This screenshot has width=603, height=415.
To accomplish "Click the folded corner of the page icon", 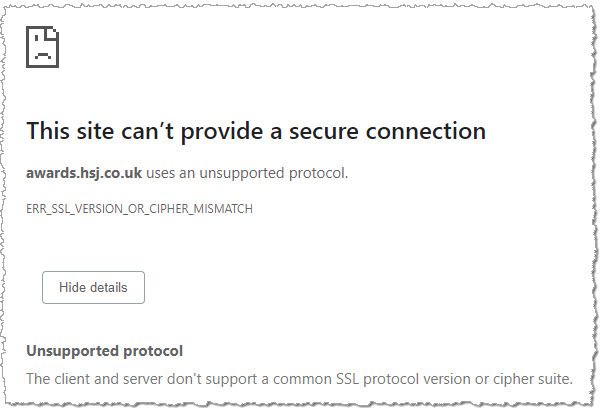I will (53, 32).
